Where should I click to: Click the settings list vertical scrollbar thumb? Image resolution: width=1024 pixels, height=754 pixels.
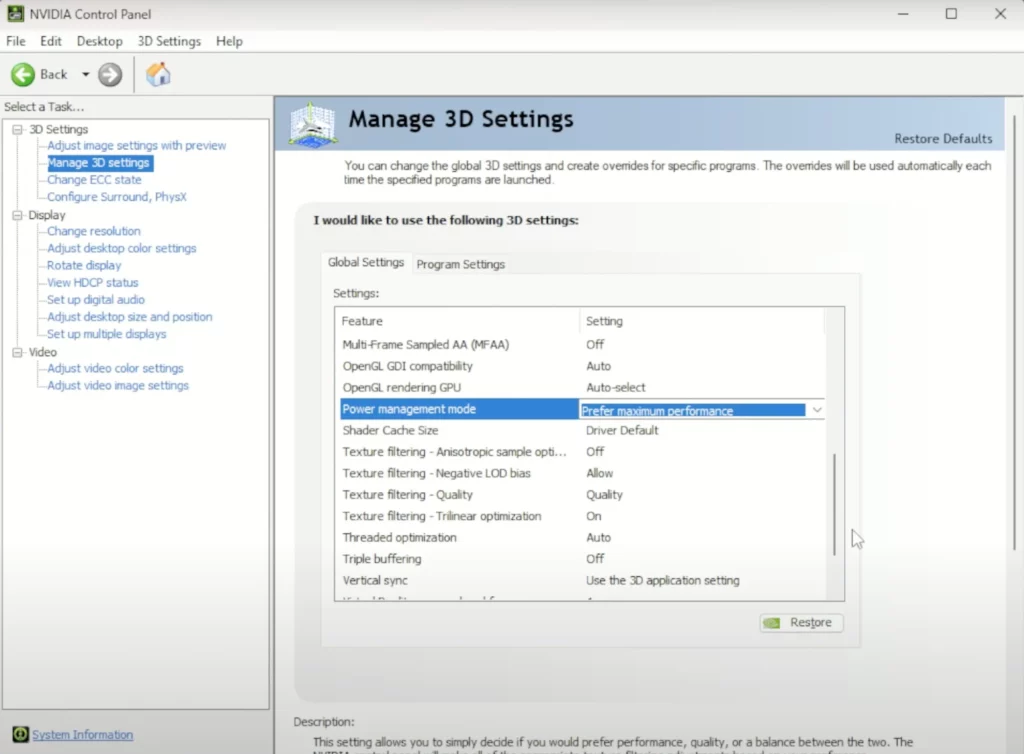click(834, 505)
